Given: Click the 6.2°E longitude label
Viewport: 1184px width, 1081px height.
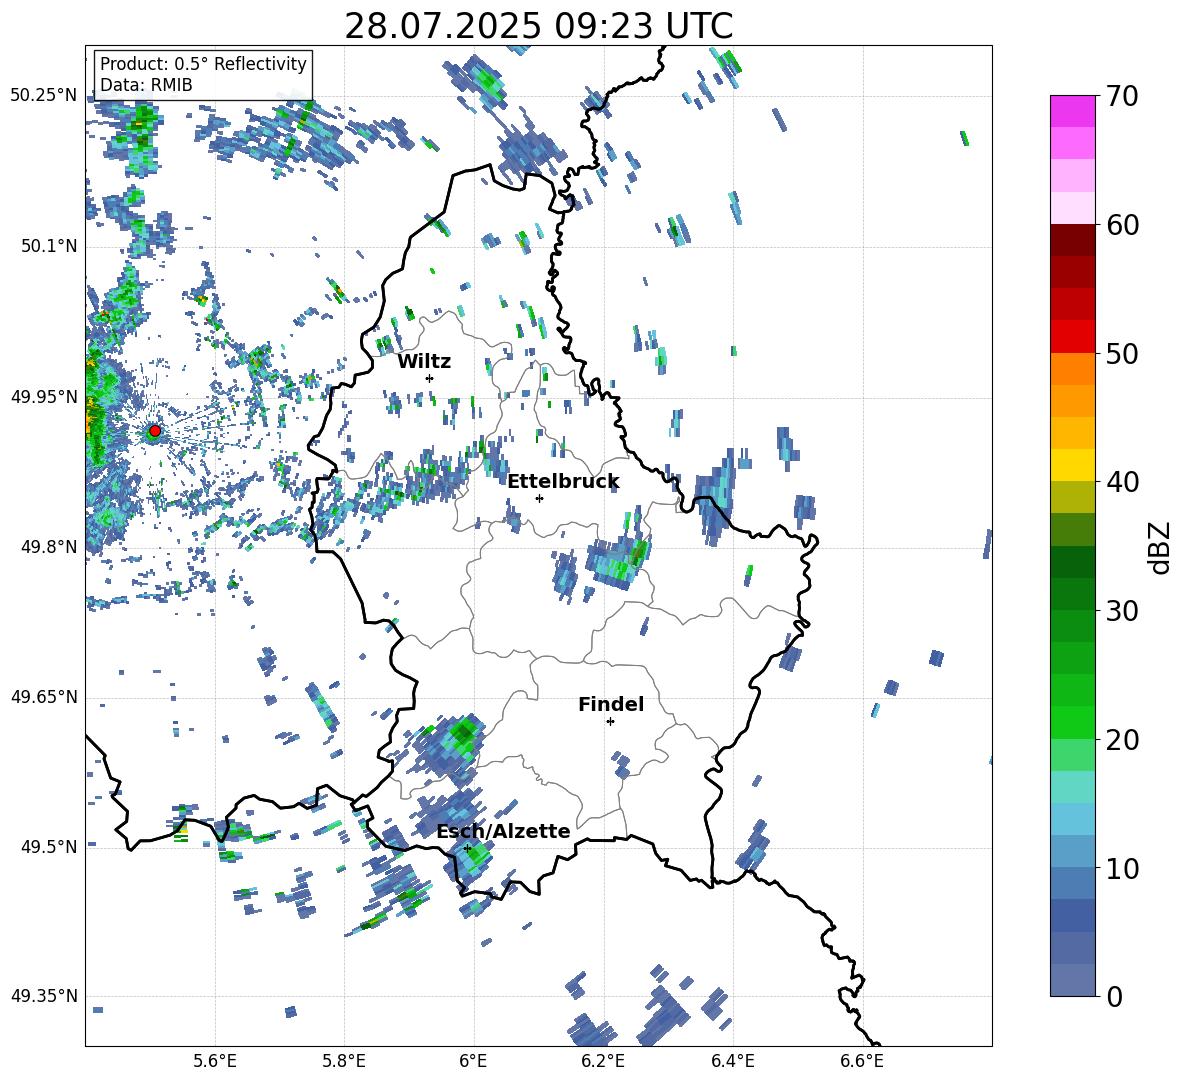Looking at the screenshot, I should (603, 1062).
